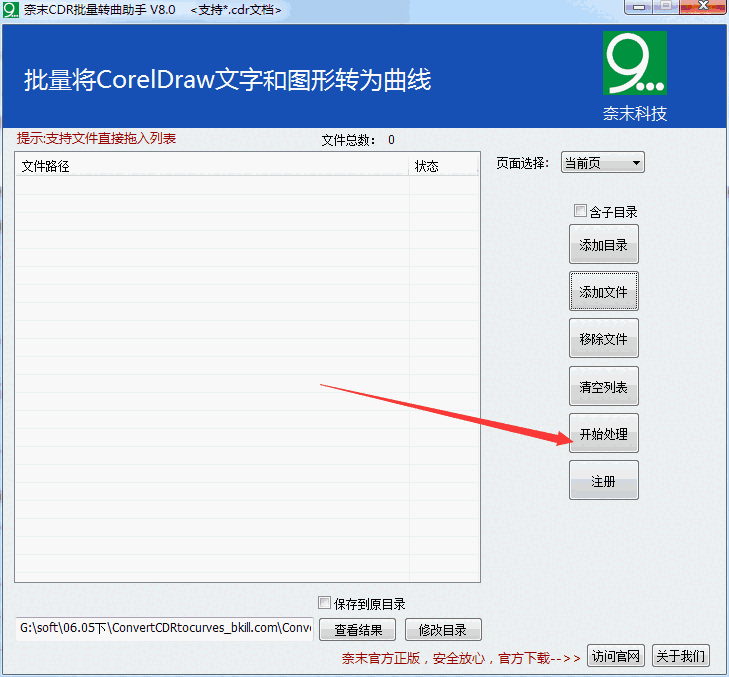Click the red 奈末官方正版 download text

461,658
